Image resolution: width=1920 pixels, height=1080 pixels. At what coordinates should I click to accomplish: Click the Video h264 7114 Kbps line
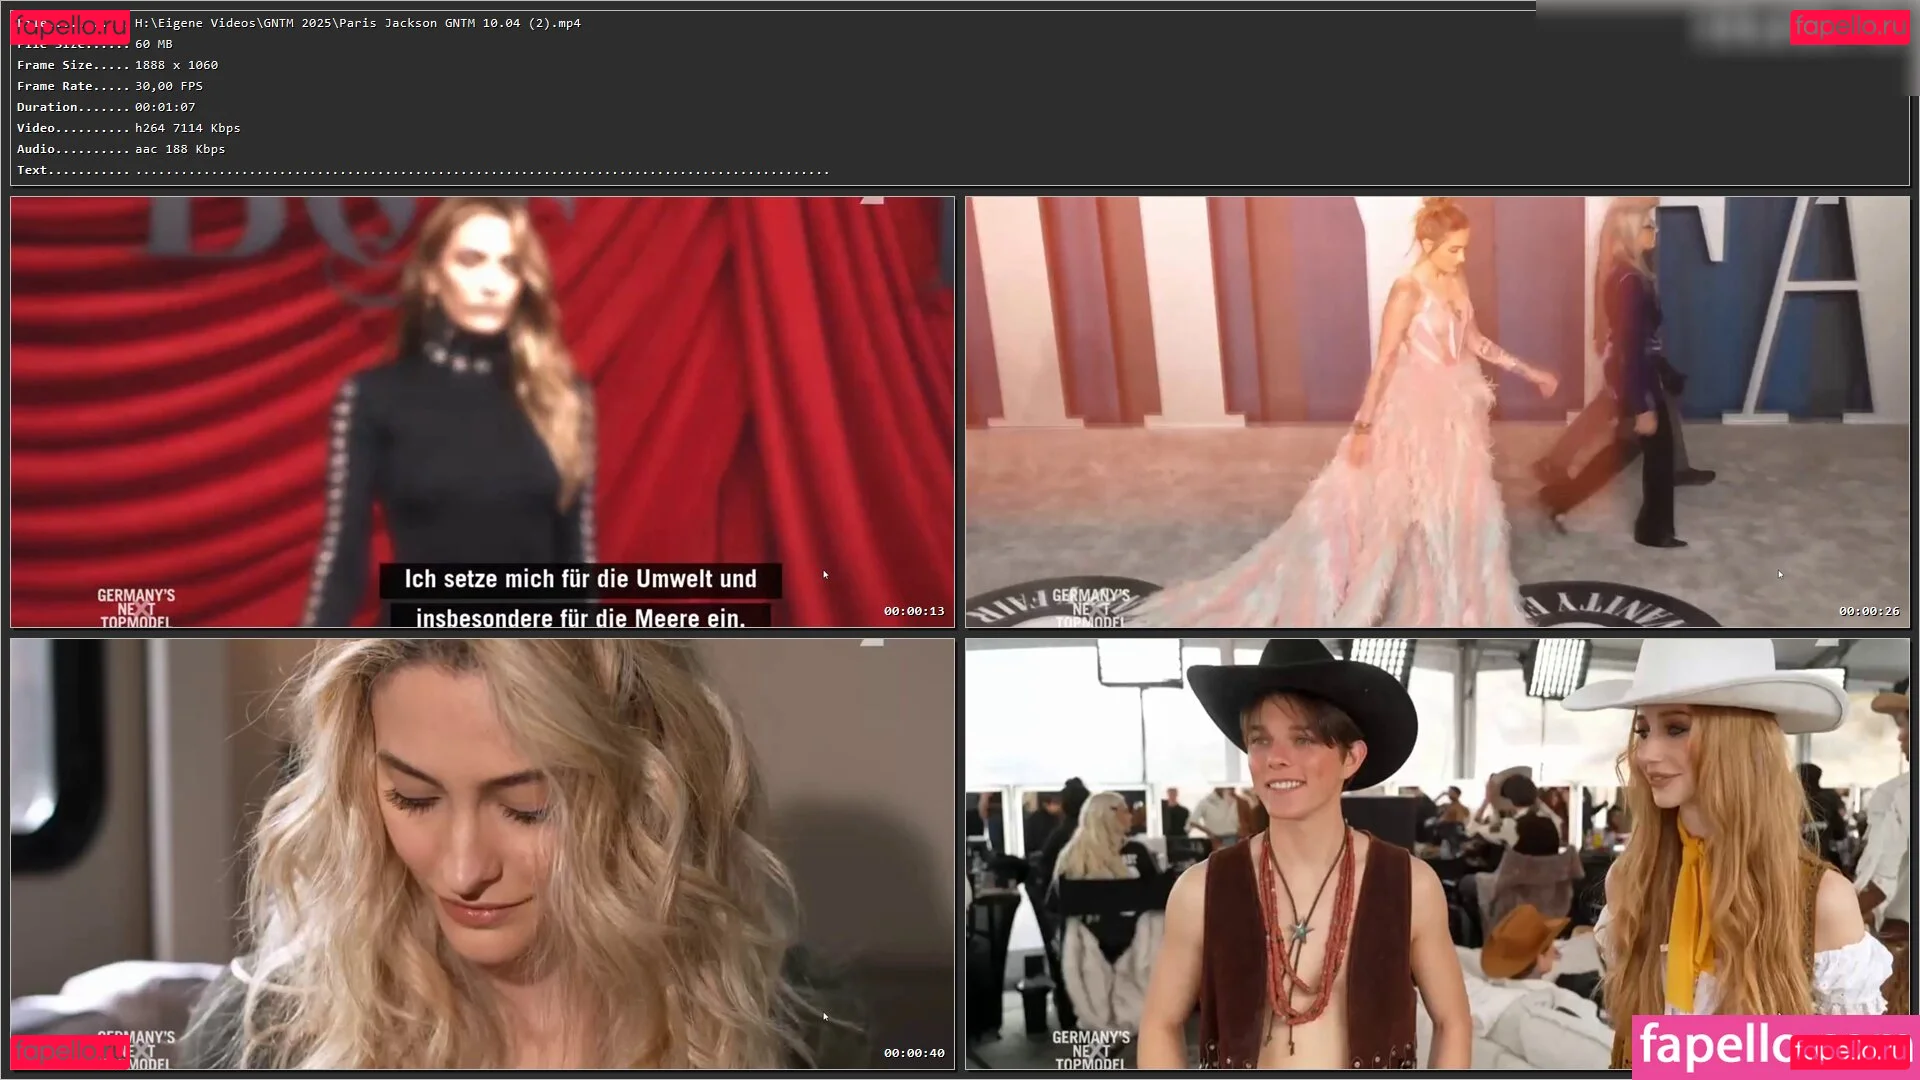click(x=128, y=128)
